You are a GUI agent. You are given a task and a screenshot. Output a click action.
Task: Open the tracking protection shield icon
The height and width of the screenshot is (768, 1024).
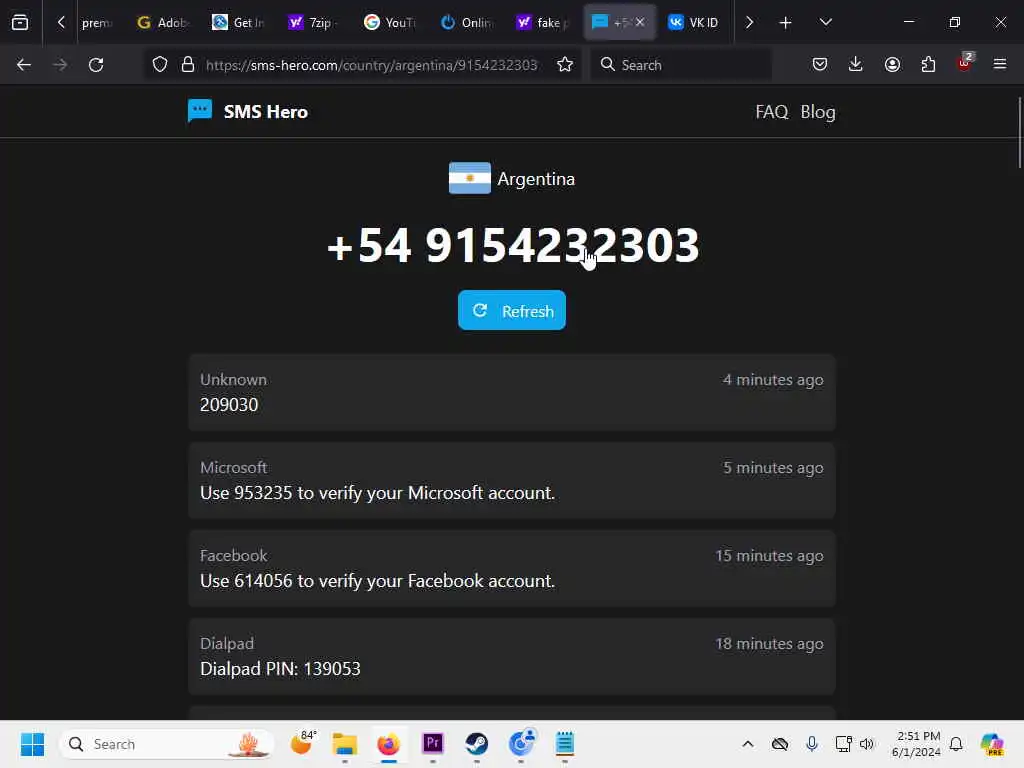[160, 65]
